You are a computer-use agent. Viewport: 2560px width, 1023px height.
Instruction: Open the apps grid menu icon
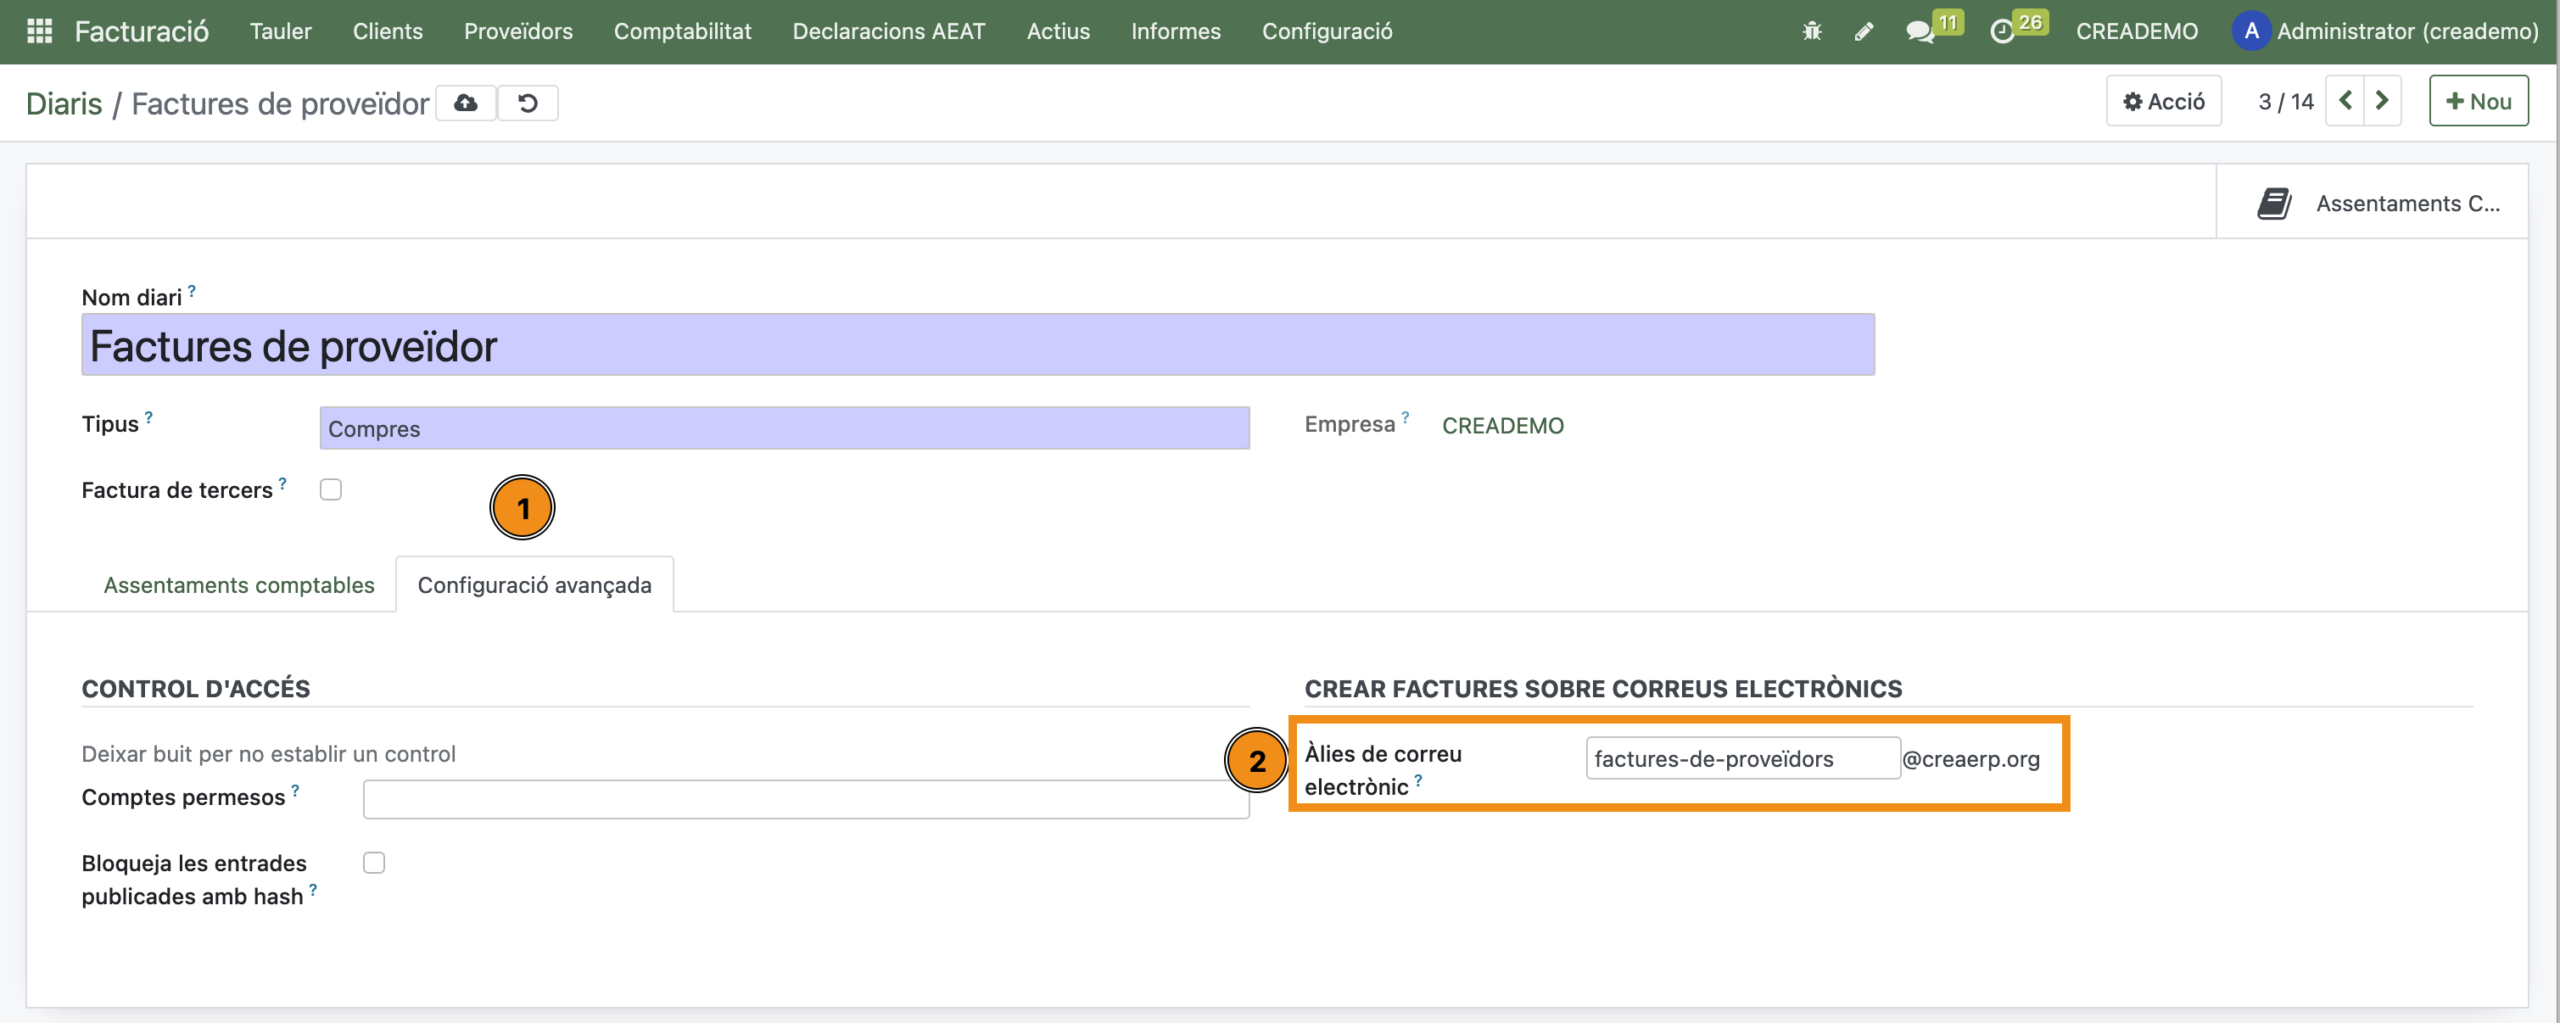[39, 31]
